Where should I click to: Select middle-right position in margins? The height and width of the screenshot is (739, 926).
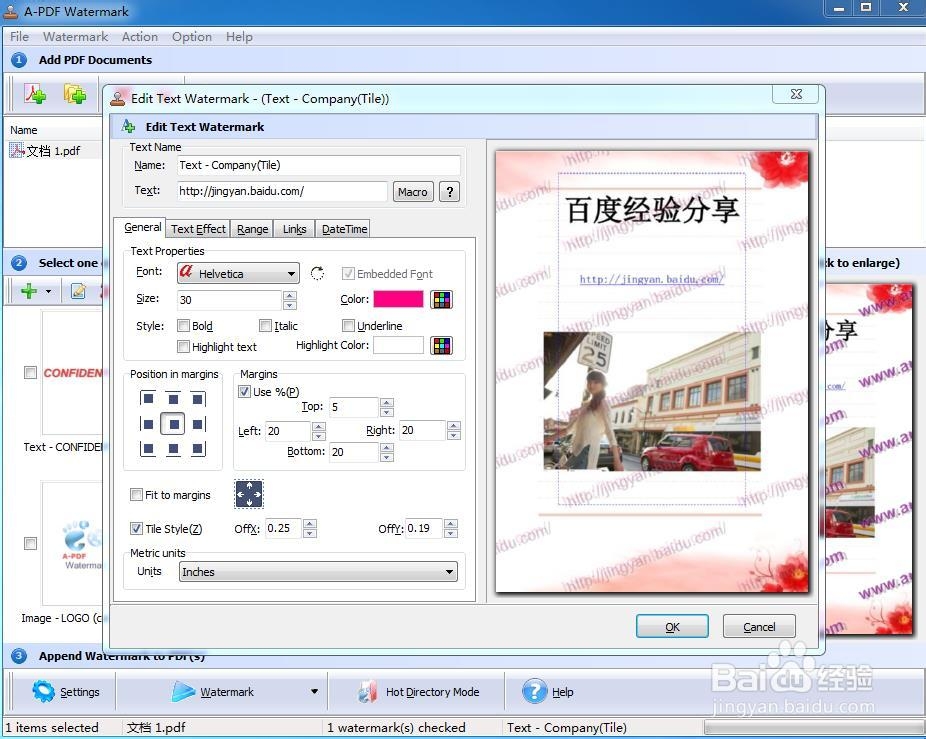pos(198,424)
